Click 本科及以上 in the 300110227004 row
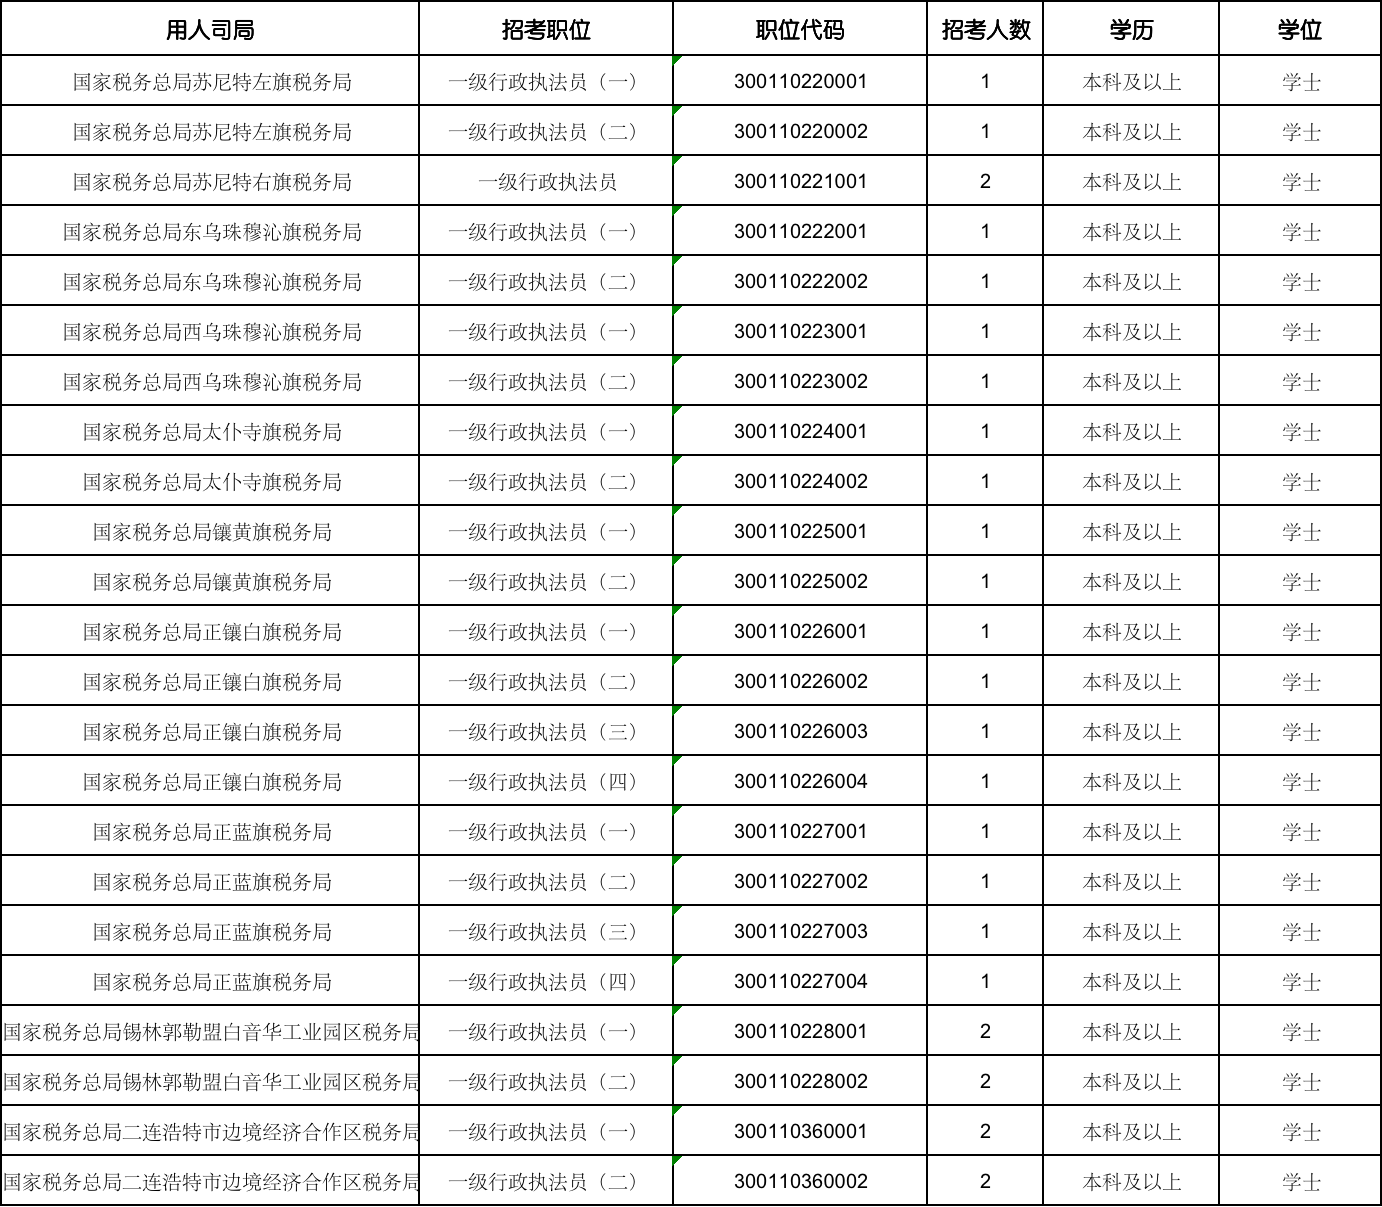Screen dimensions: 1382x1207 pyautogui.click(x=1132, y=982)
